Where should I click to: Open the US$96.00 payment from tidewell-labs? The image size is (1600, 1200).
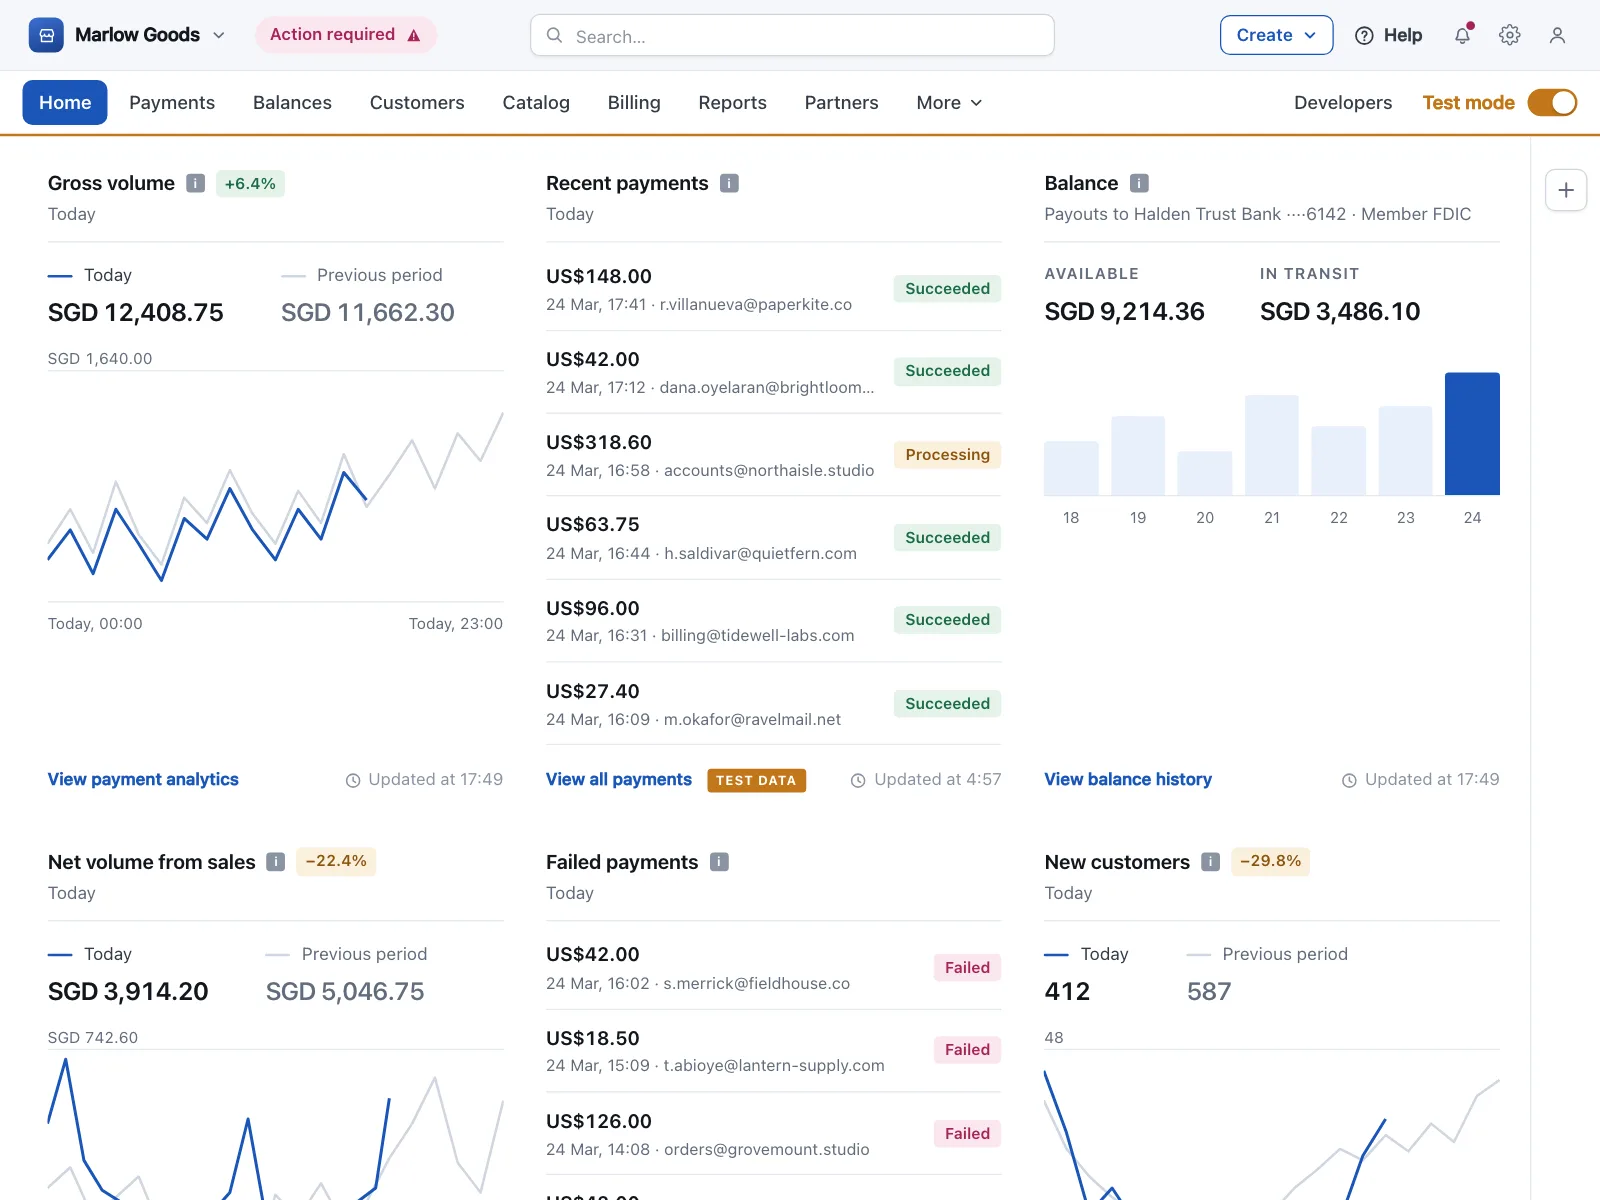click(x=773, y=621)
